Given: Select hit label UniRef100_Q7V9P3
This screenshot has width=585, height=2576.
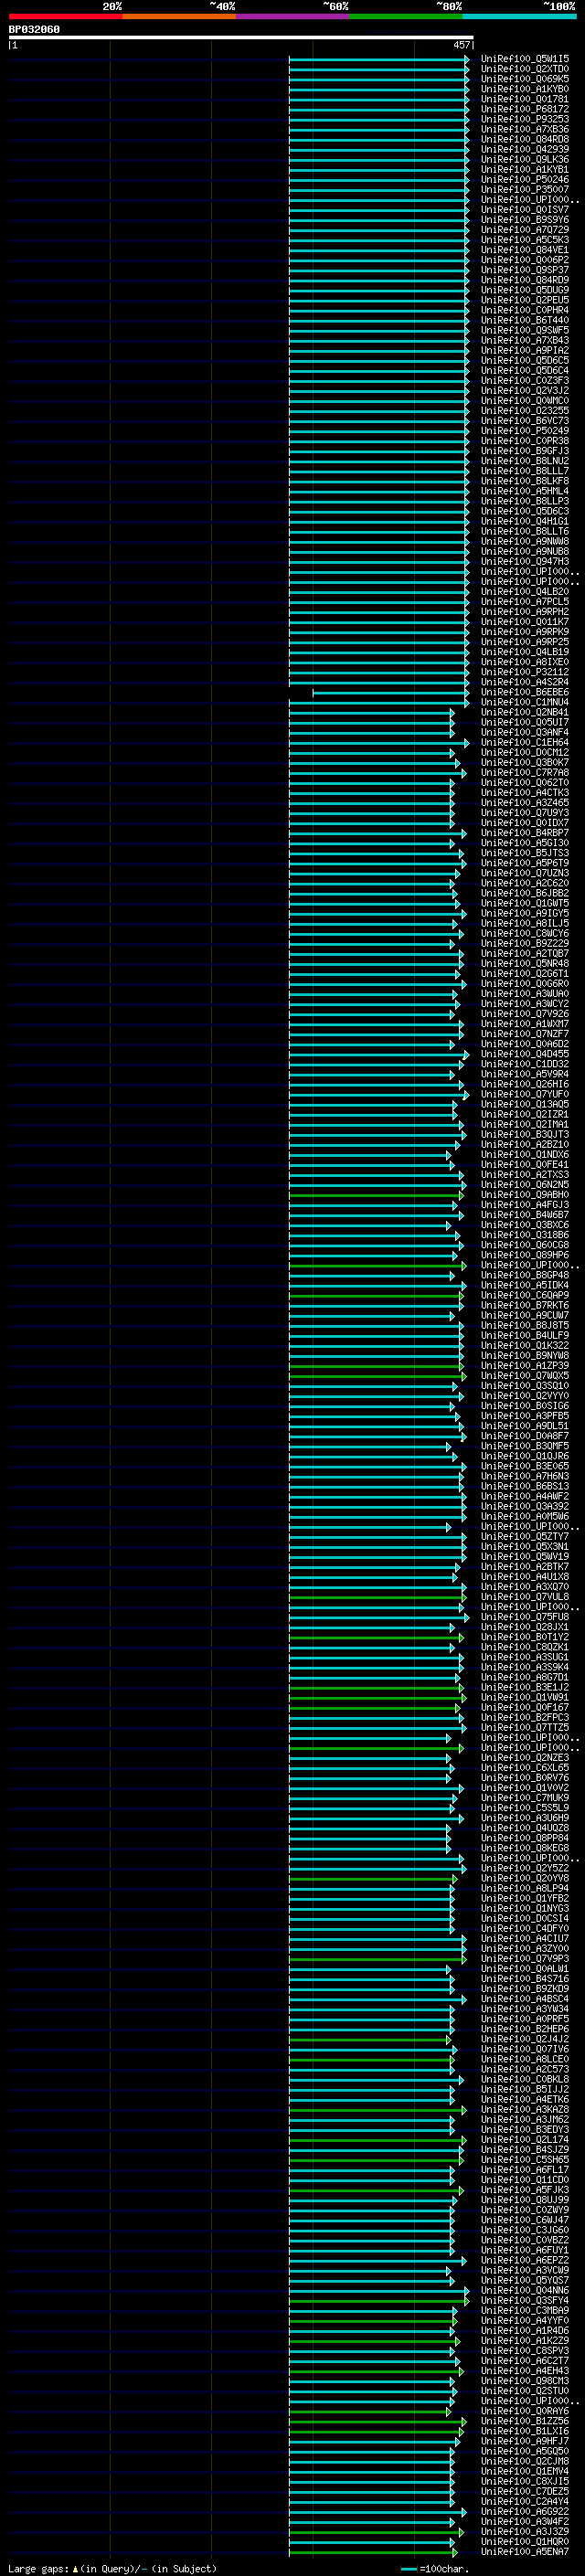Looking at the screenshot, I should (525, 1959).
